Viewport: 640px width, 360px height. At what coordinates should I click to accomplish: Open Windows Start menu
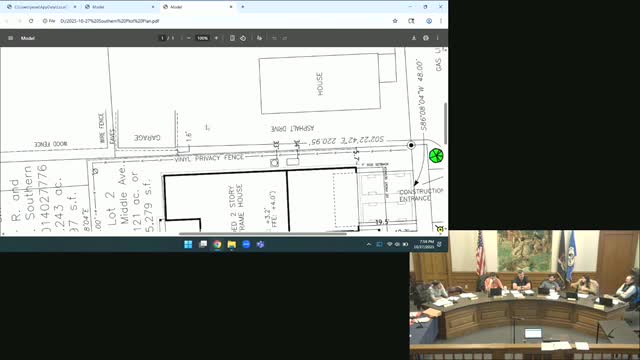click(x=188, y=244)
